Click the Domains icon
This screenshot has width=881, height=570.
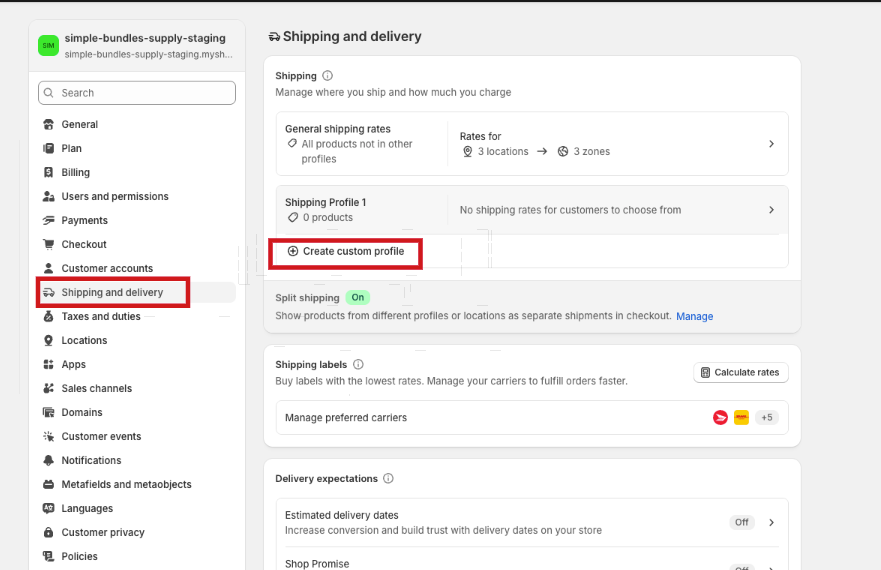[x=48, y=413]
